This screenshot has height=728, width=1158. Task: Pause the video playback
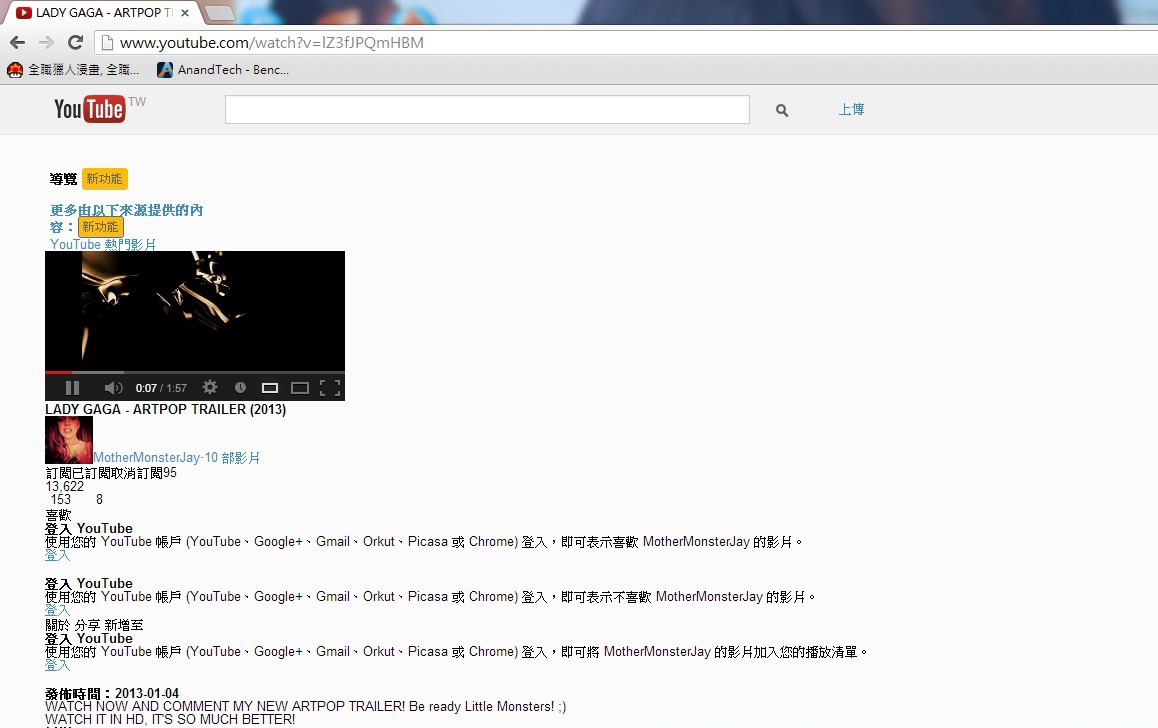[x=72, y=388]
